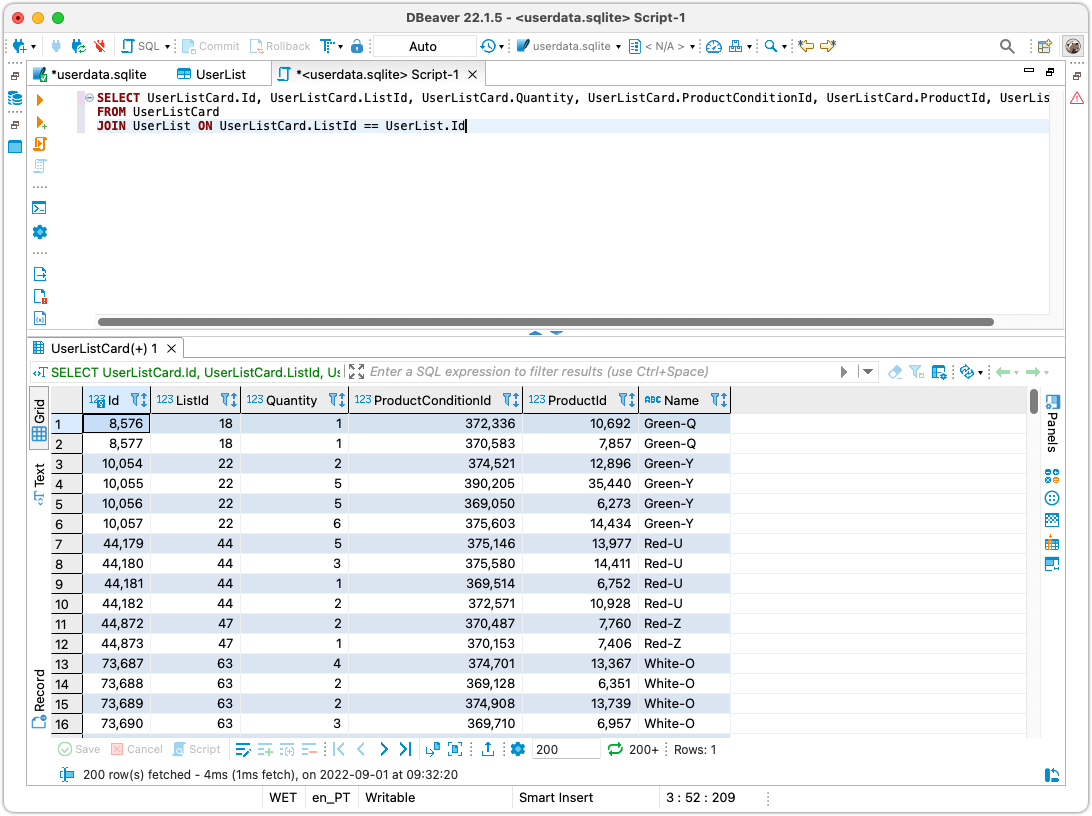Open the perspective icon in top-right toolbar
1092x816 pixels.
tap(1045, 47)
